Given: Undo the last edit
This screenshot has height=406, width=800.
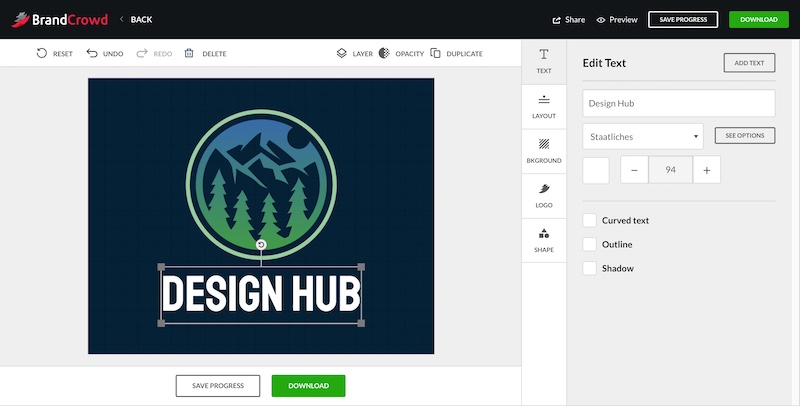Looking at the screenshot, I should (x=93, y=53).
